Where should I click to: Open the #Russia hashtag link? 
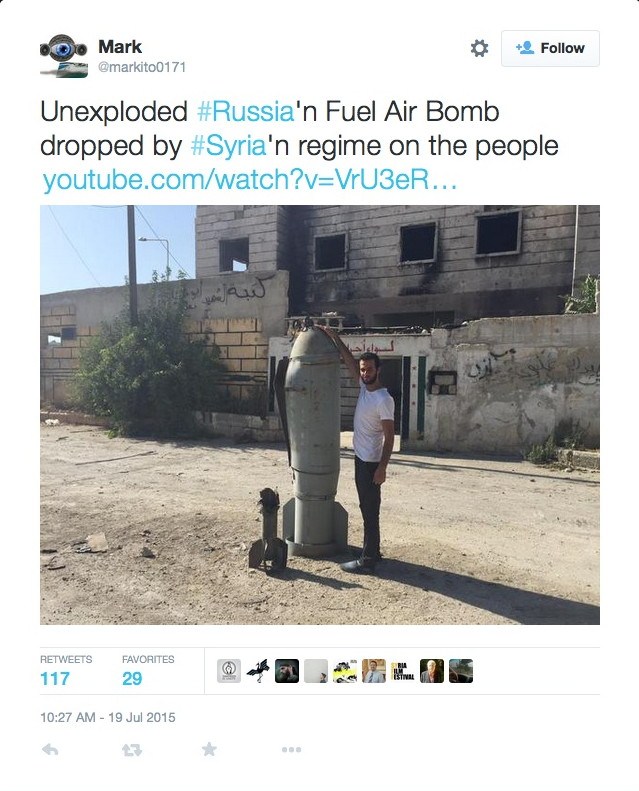coord(246,111)
